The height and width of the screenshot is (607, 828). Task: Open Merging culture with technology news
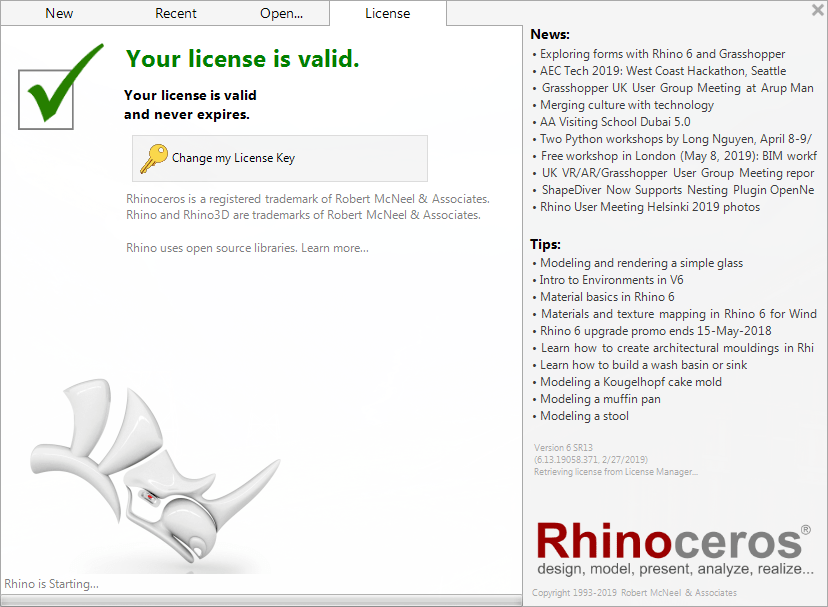[x=627, y=105]
